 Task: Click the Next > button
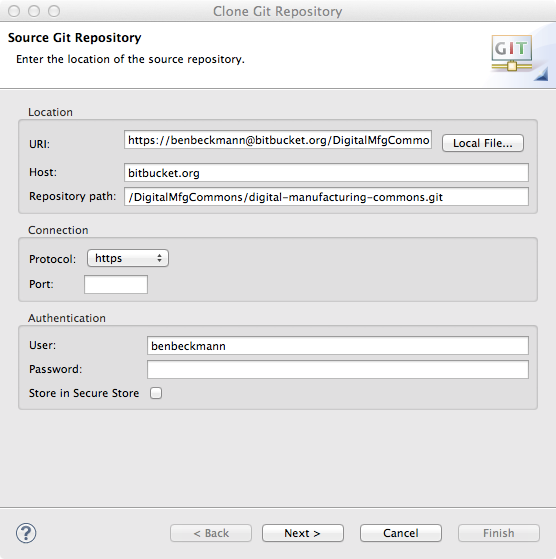pos(303,533)
